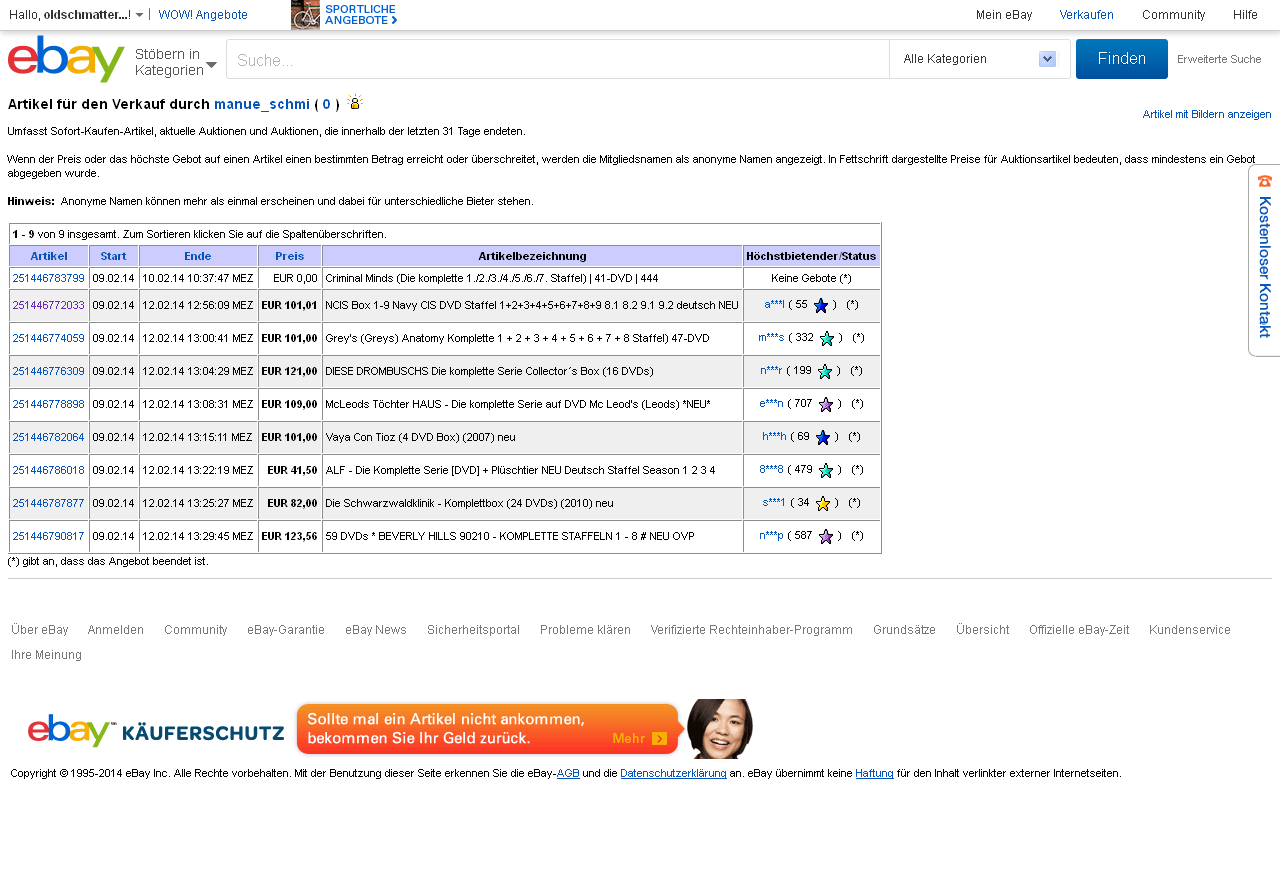Open the Community top menu

pos(1173,15)
